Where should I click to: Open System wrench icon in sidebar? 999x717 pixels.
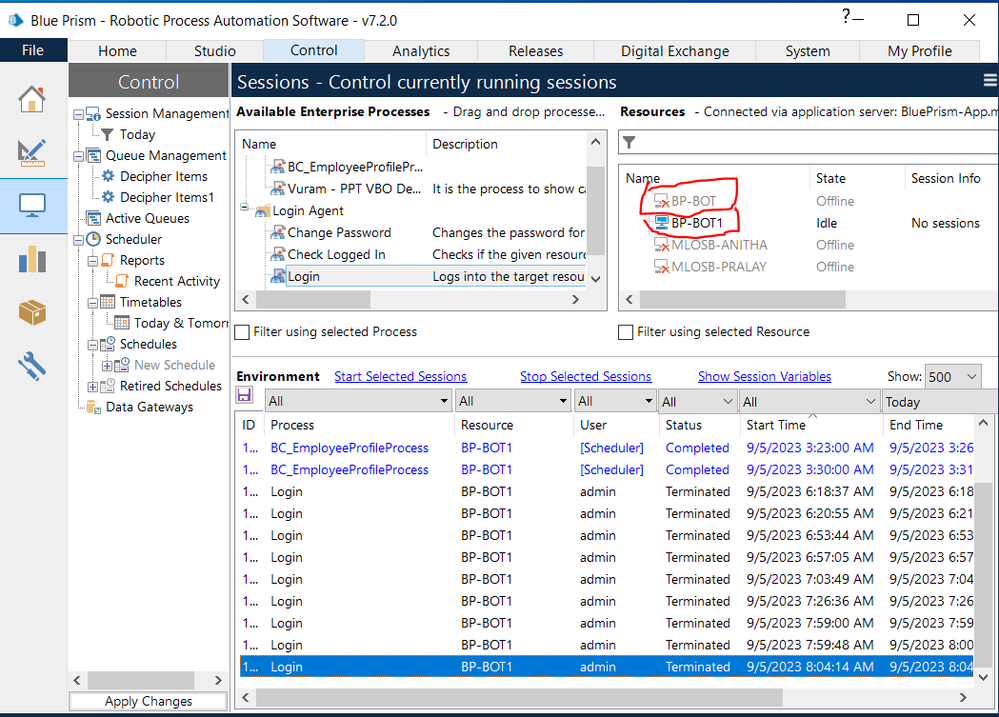(32, 366)
